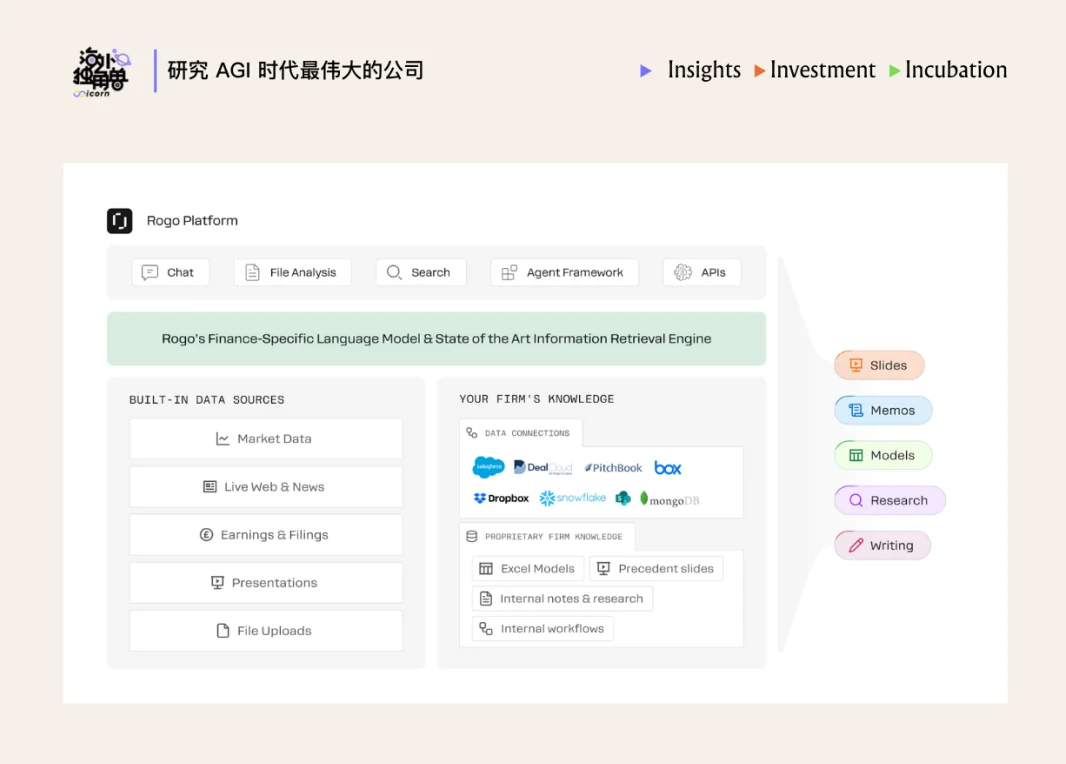Click the Salesforce cloud logo
Viewport: 1066px width, 764px height.
pyautogui.click(x=487, y=467)
